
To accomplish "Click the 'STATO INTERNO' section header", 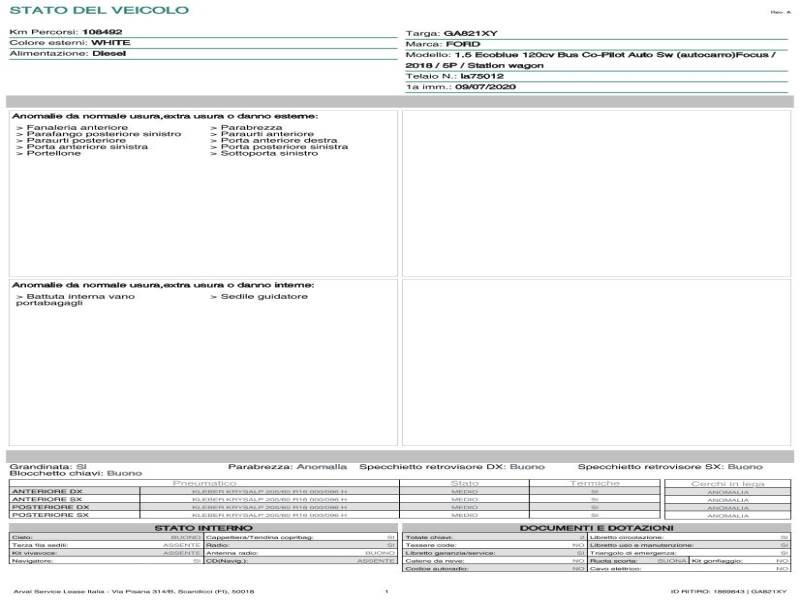I will pos(204,528).
